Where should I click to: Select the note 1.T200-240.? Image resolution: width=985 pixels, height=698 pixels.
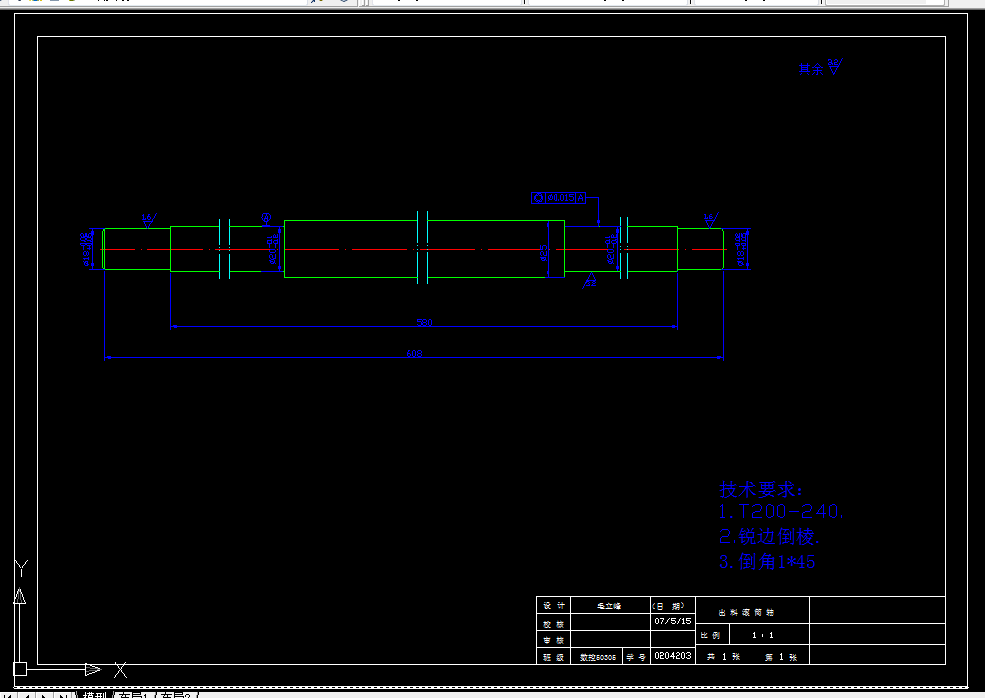pos(781,512)
